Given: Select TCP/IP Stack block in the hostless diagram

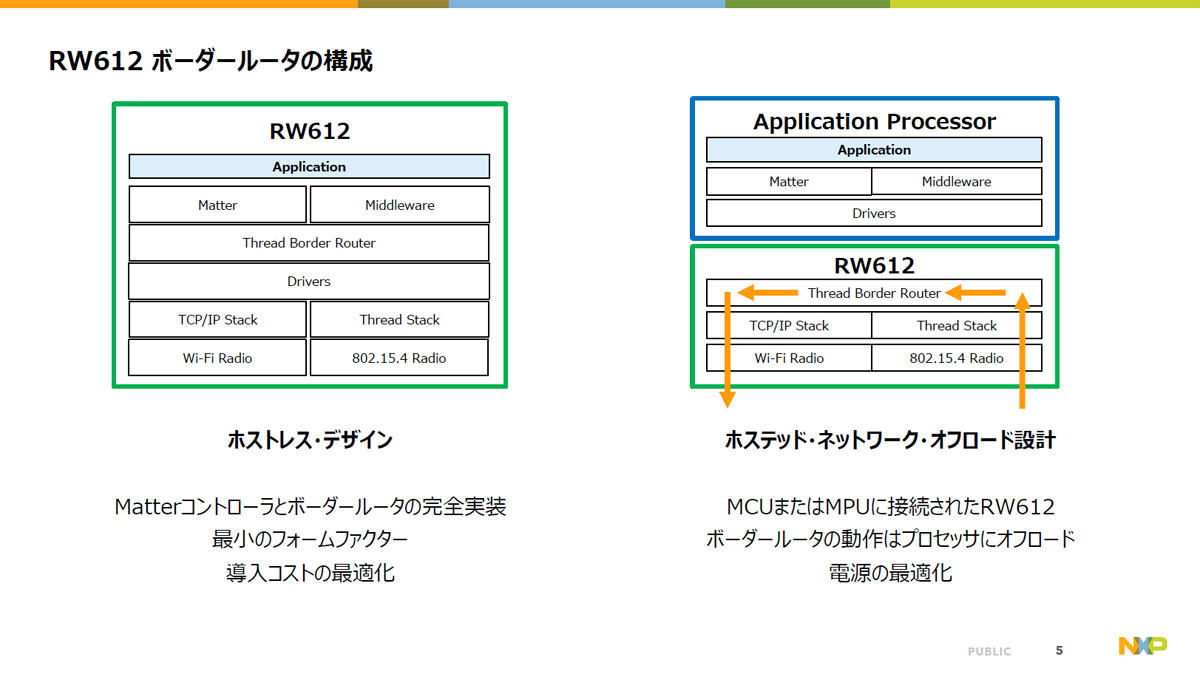Looking at the screenshot, I should [217, 320].
